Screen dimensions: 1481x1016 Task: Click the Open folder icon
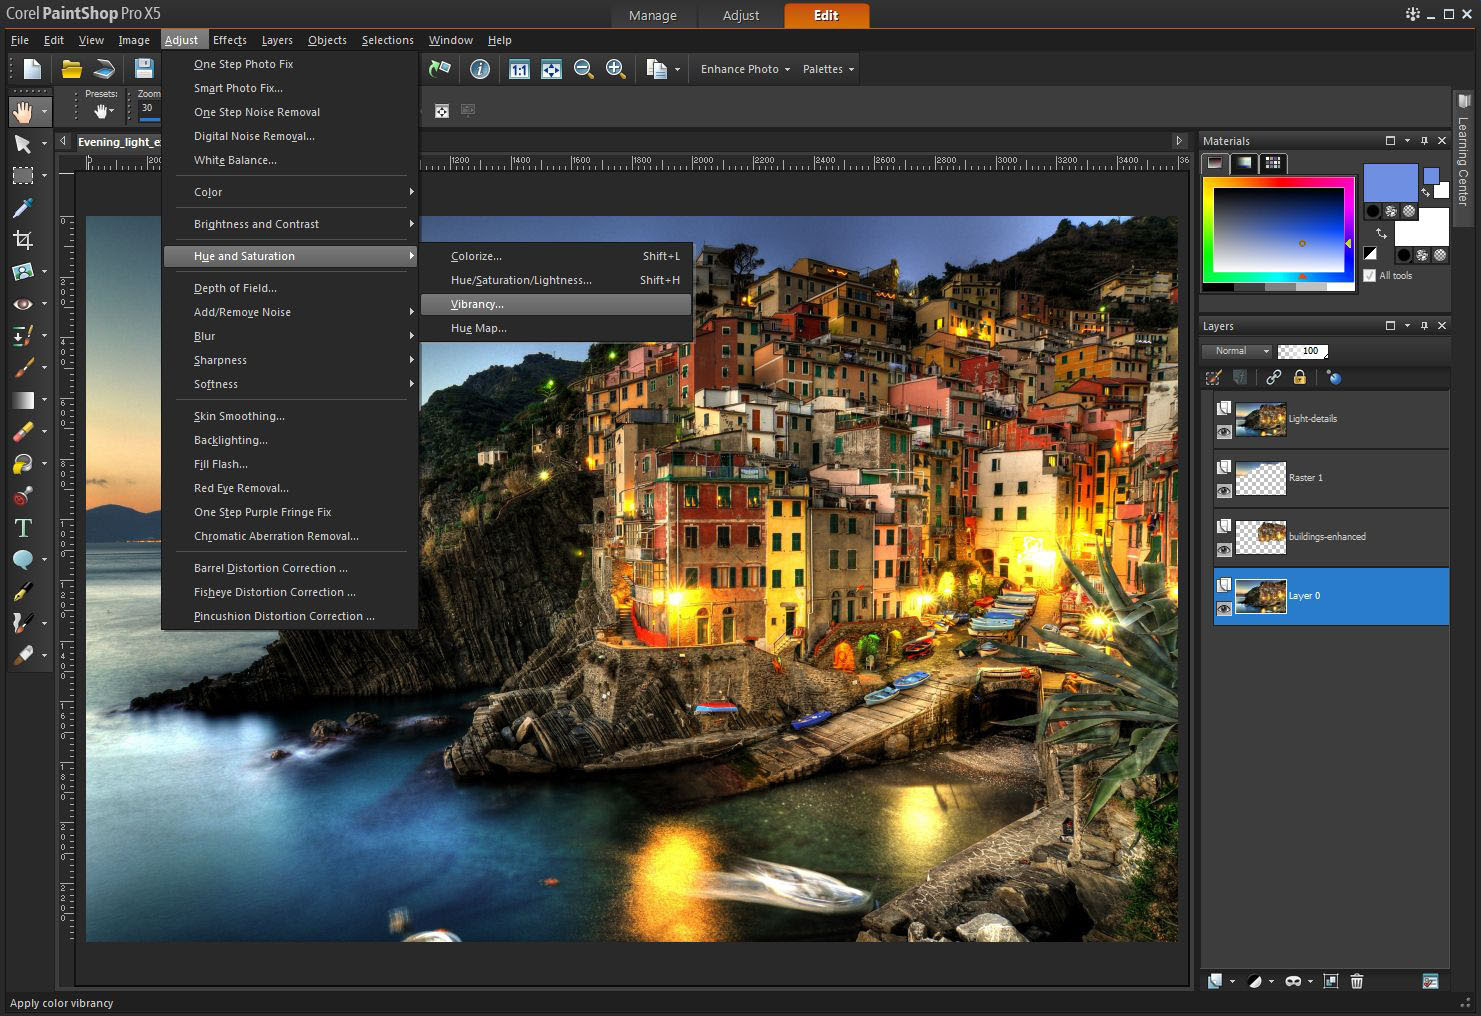(x=71, y=69)
